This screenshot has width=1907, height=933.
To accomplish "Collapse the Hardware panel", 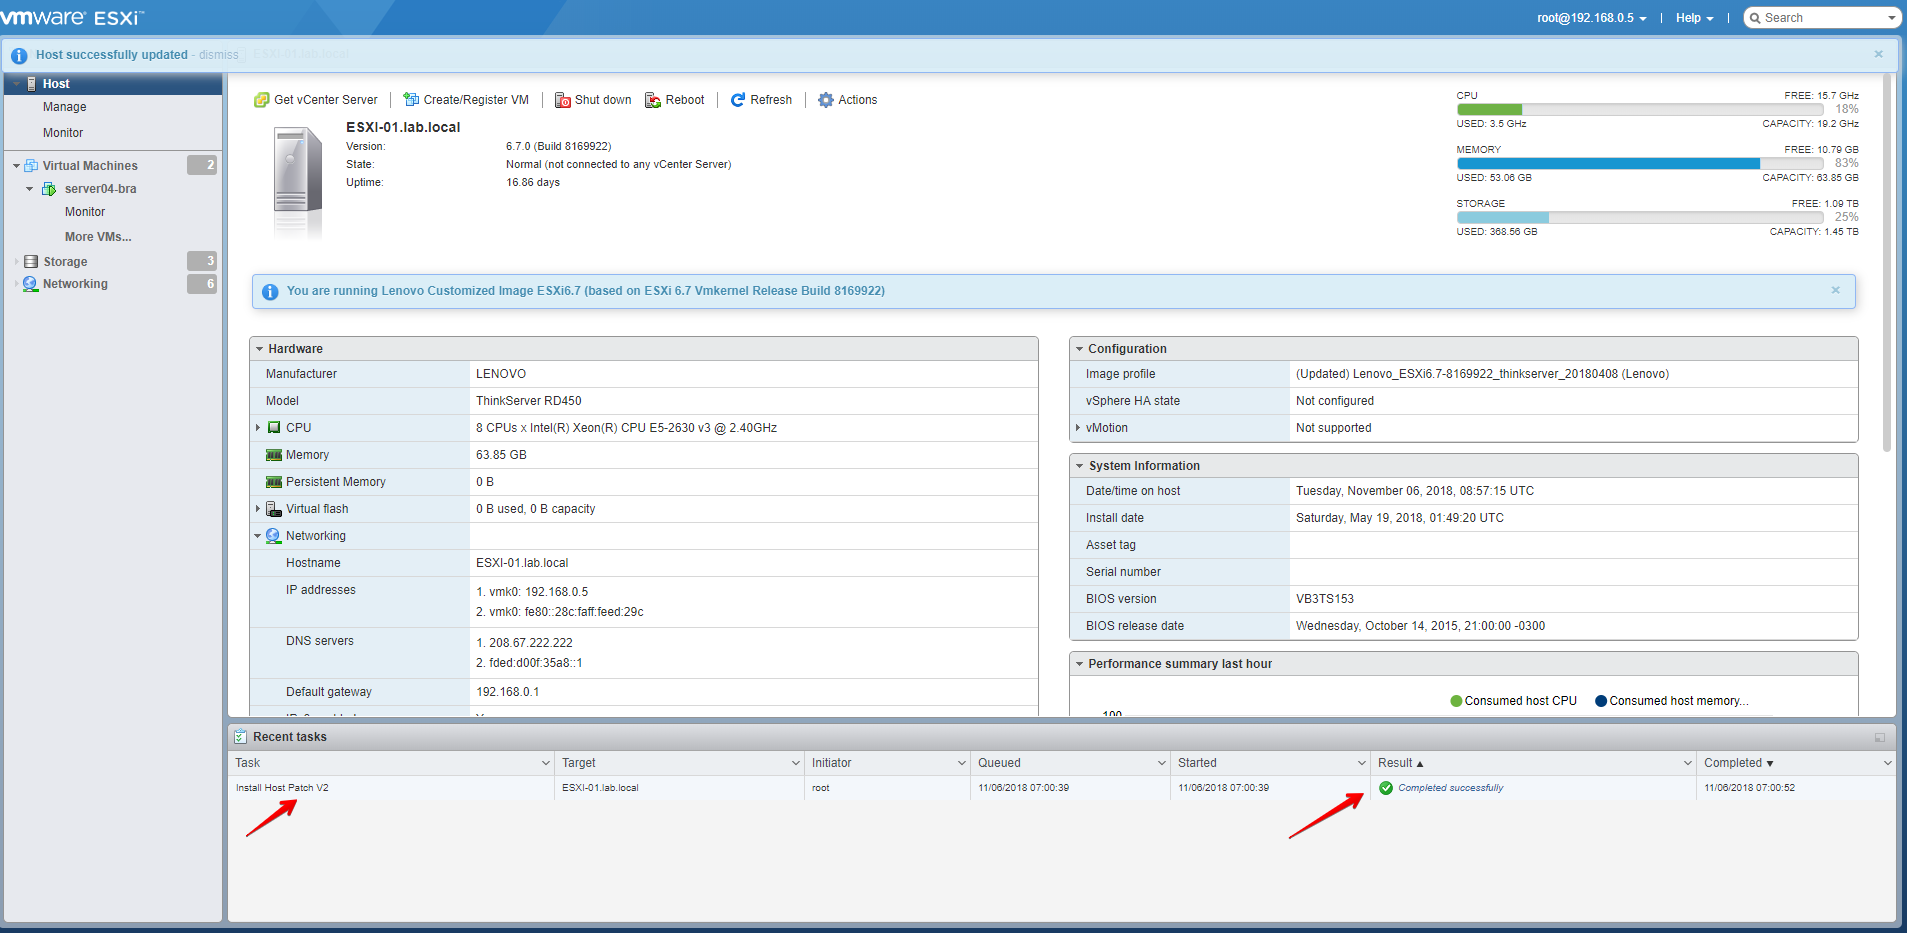I will 260,349.
